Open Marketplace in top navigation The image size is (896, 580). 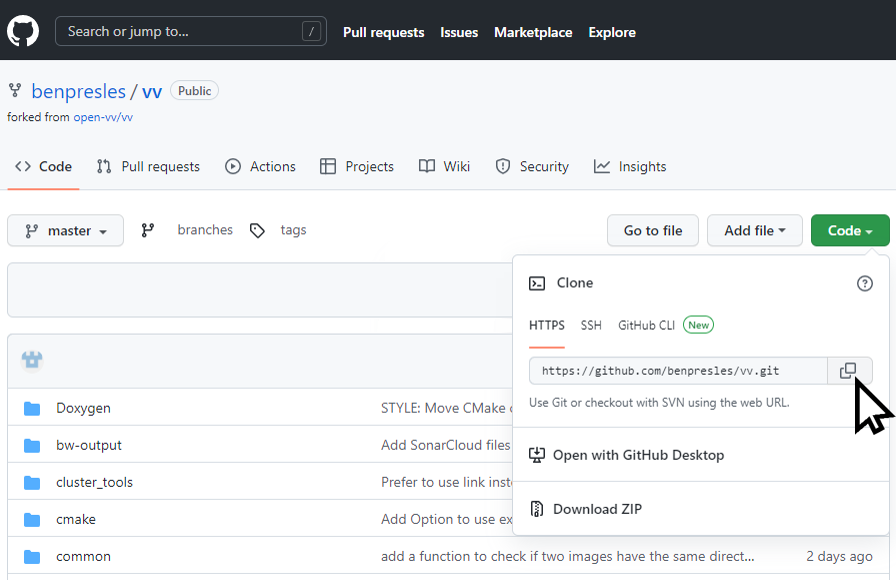tap(533, 32)
